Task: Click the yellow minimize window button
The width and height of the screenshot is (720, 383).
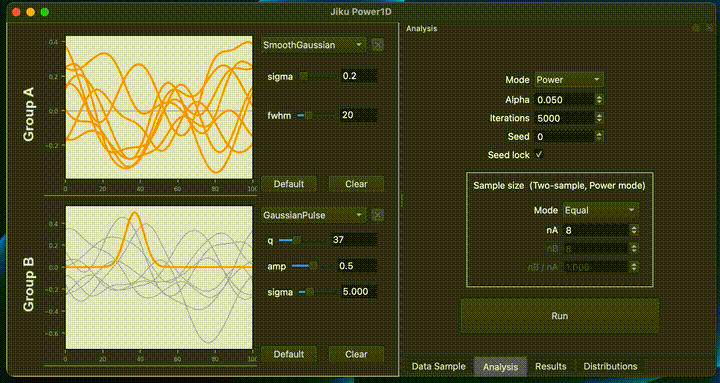Action: click(30, 12)
